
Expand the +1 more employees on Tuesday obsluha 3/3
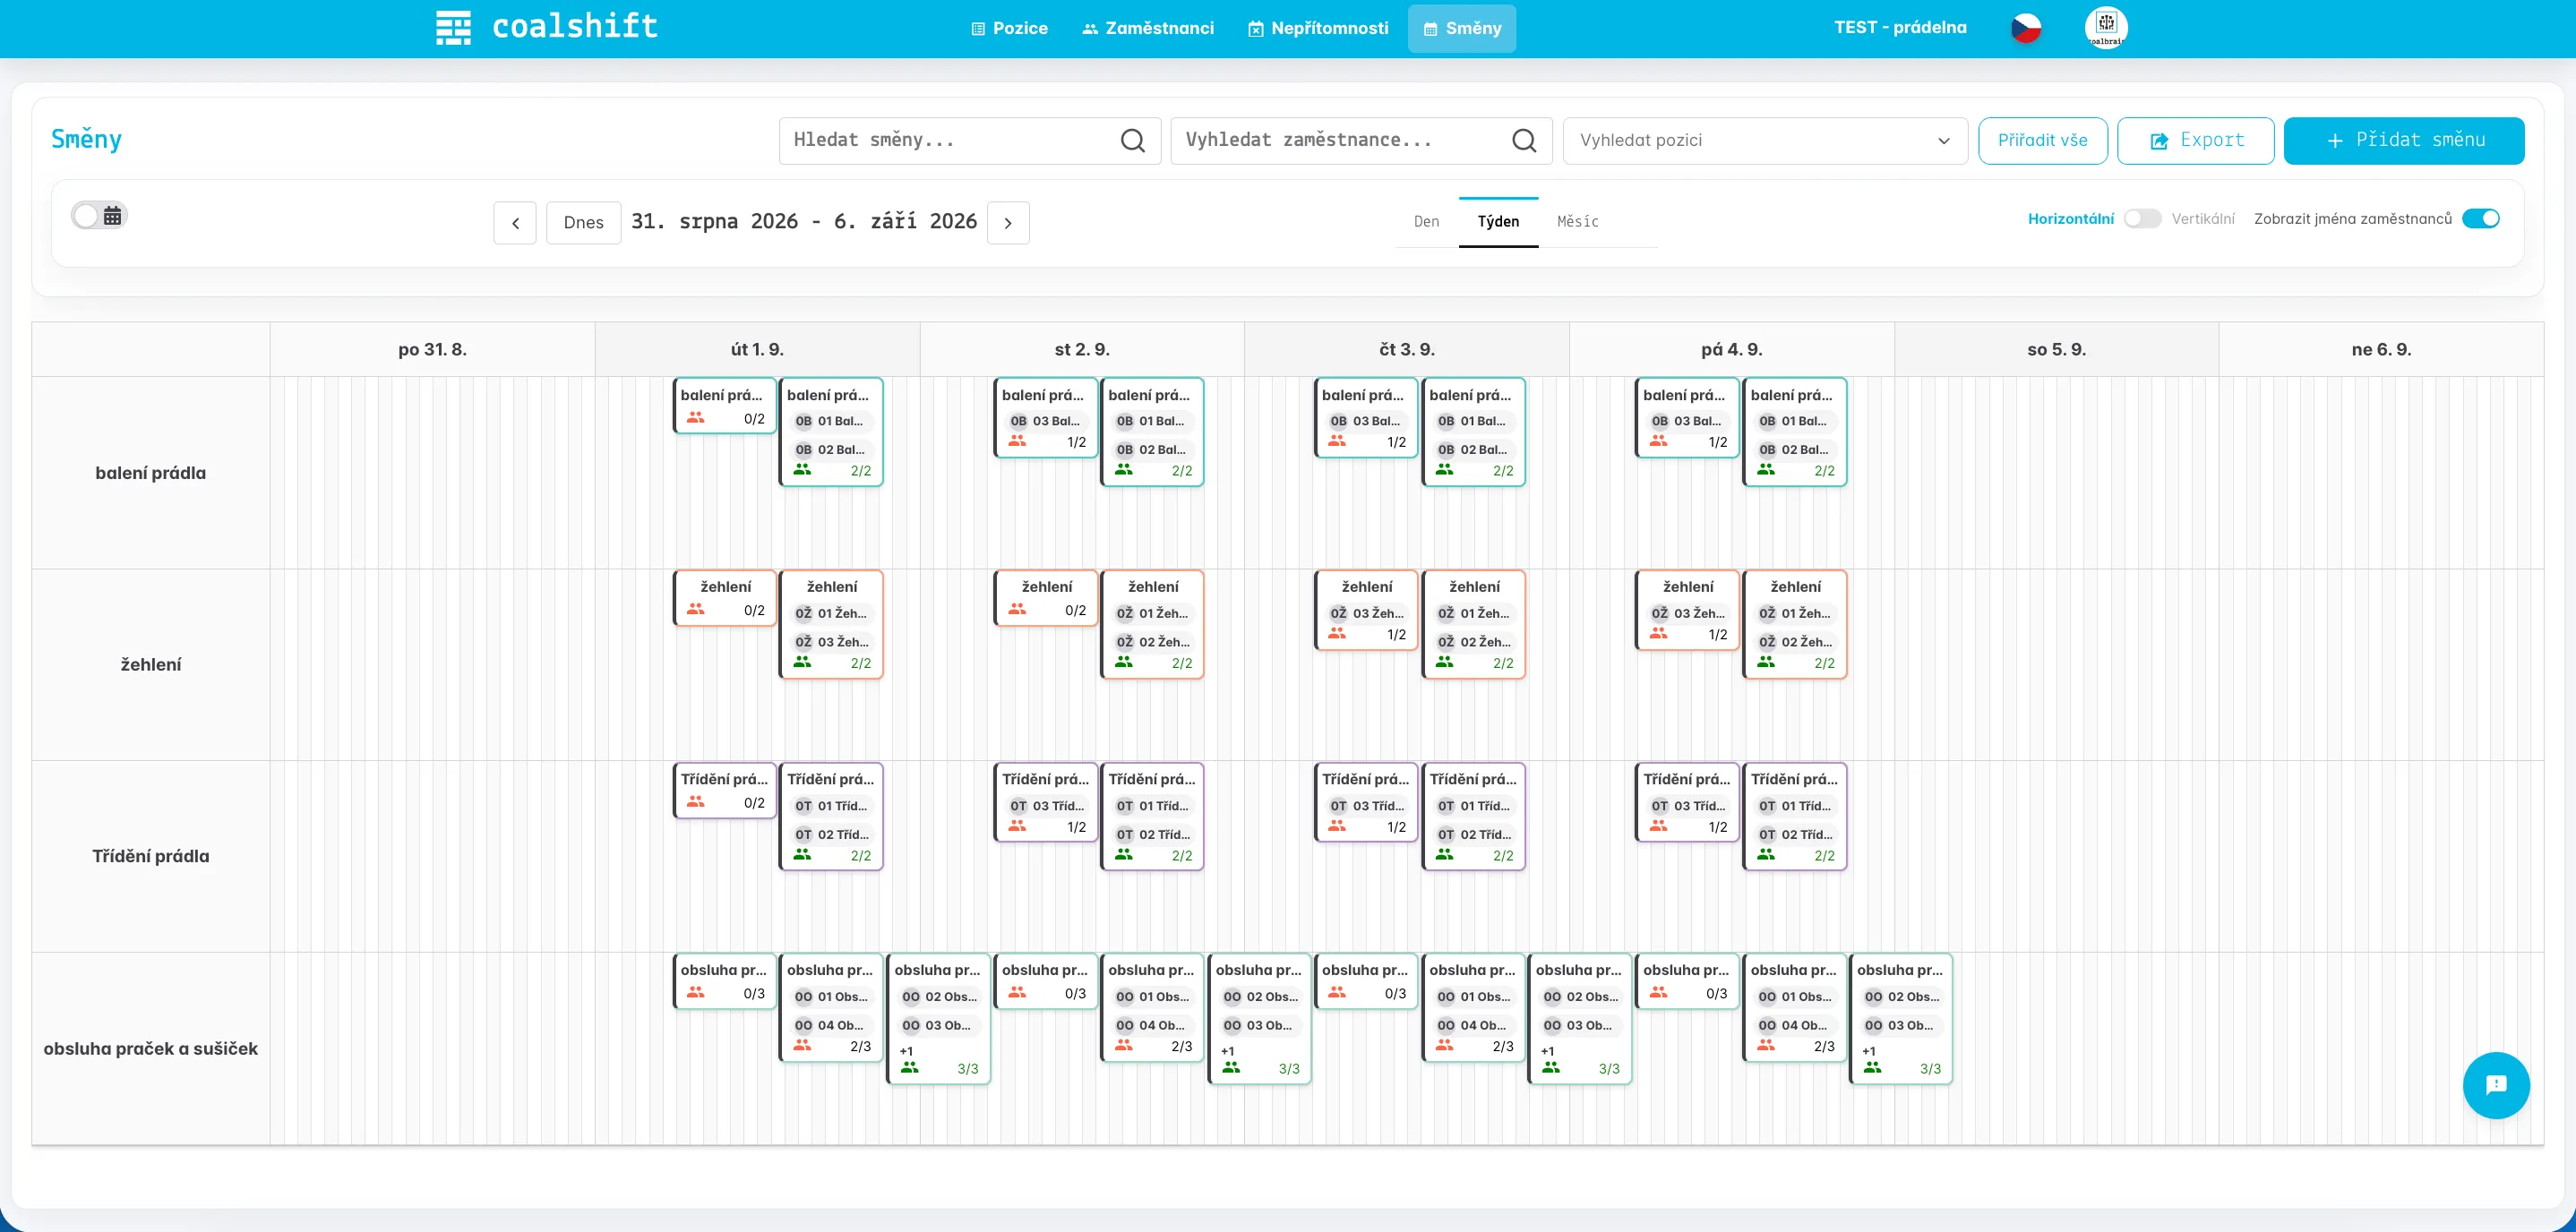point(906,1051)
